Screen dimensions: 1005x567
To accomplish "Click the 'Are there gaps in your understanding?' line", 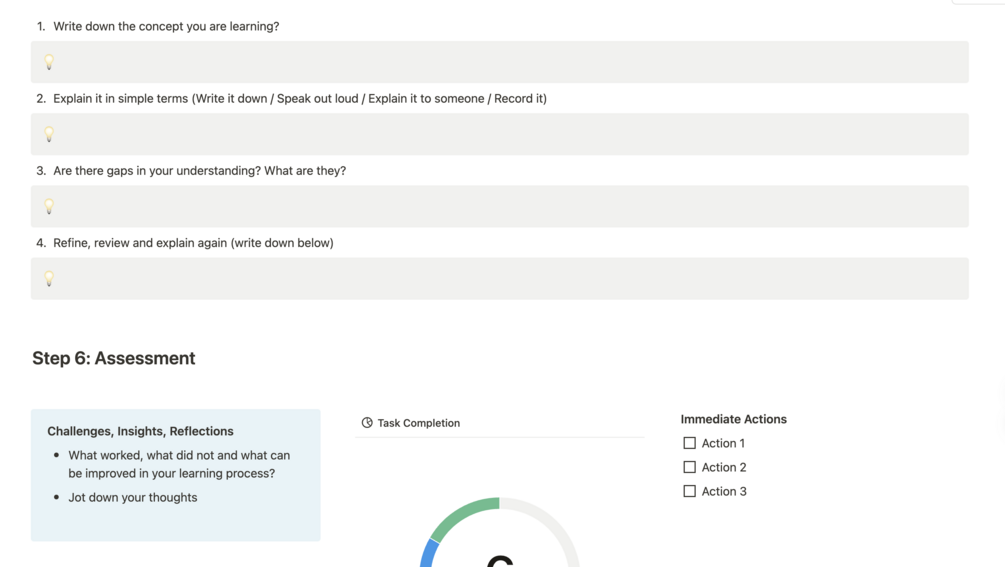I will tap(200, 171).
